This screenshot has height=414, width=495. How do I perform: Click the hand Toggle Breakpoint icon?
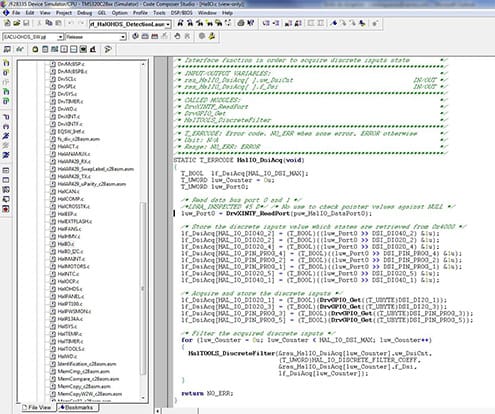(177, 36)
